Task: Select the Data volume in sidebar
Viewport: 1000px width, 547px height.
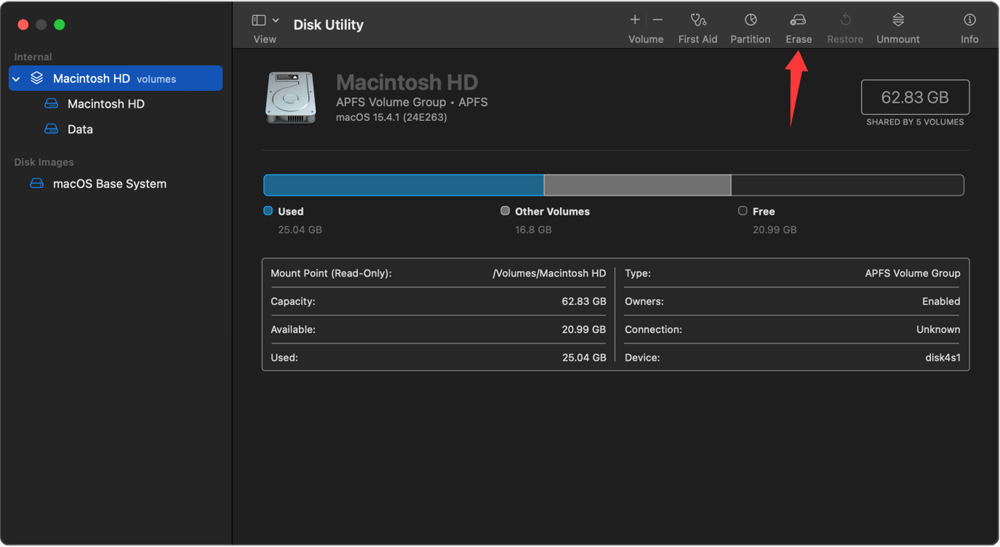Action: tap(80, 129)
